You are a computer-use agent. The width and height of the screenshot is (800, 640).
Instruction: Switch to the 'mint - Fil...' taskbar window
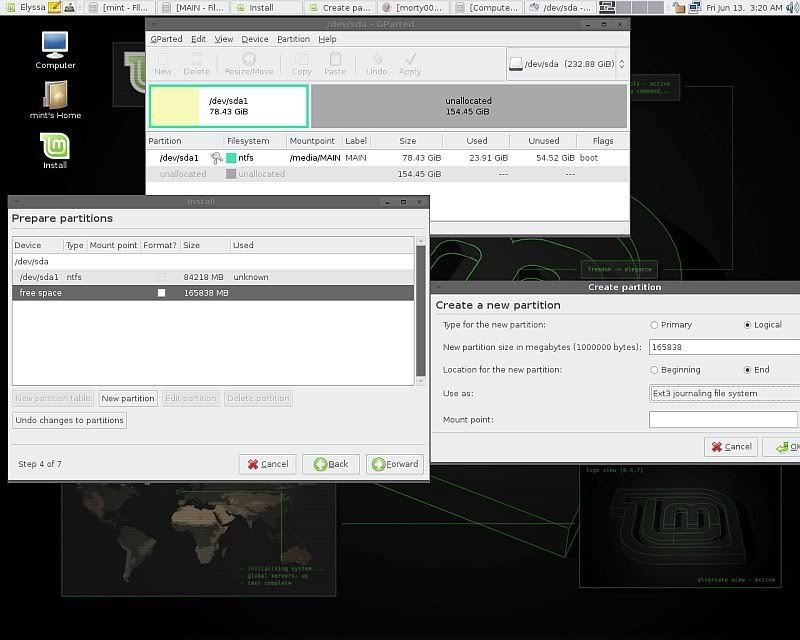click(119, 8)
